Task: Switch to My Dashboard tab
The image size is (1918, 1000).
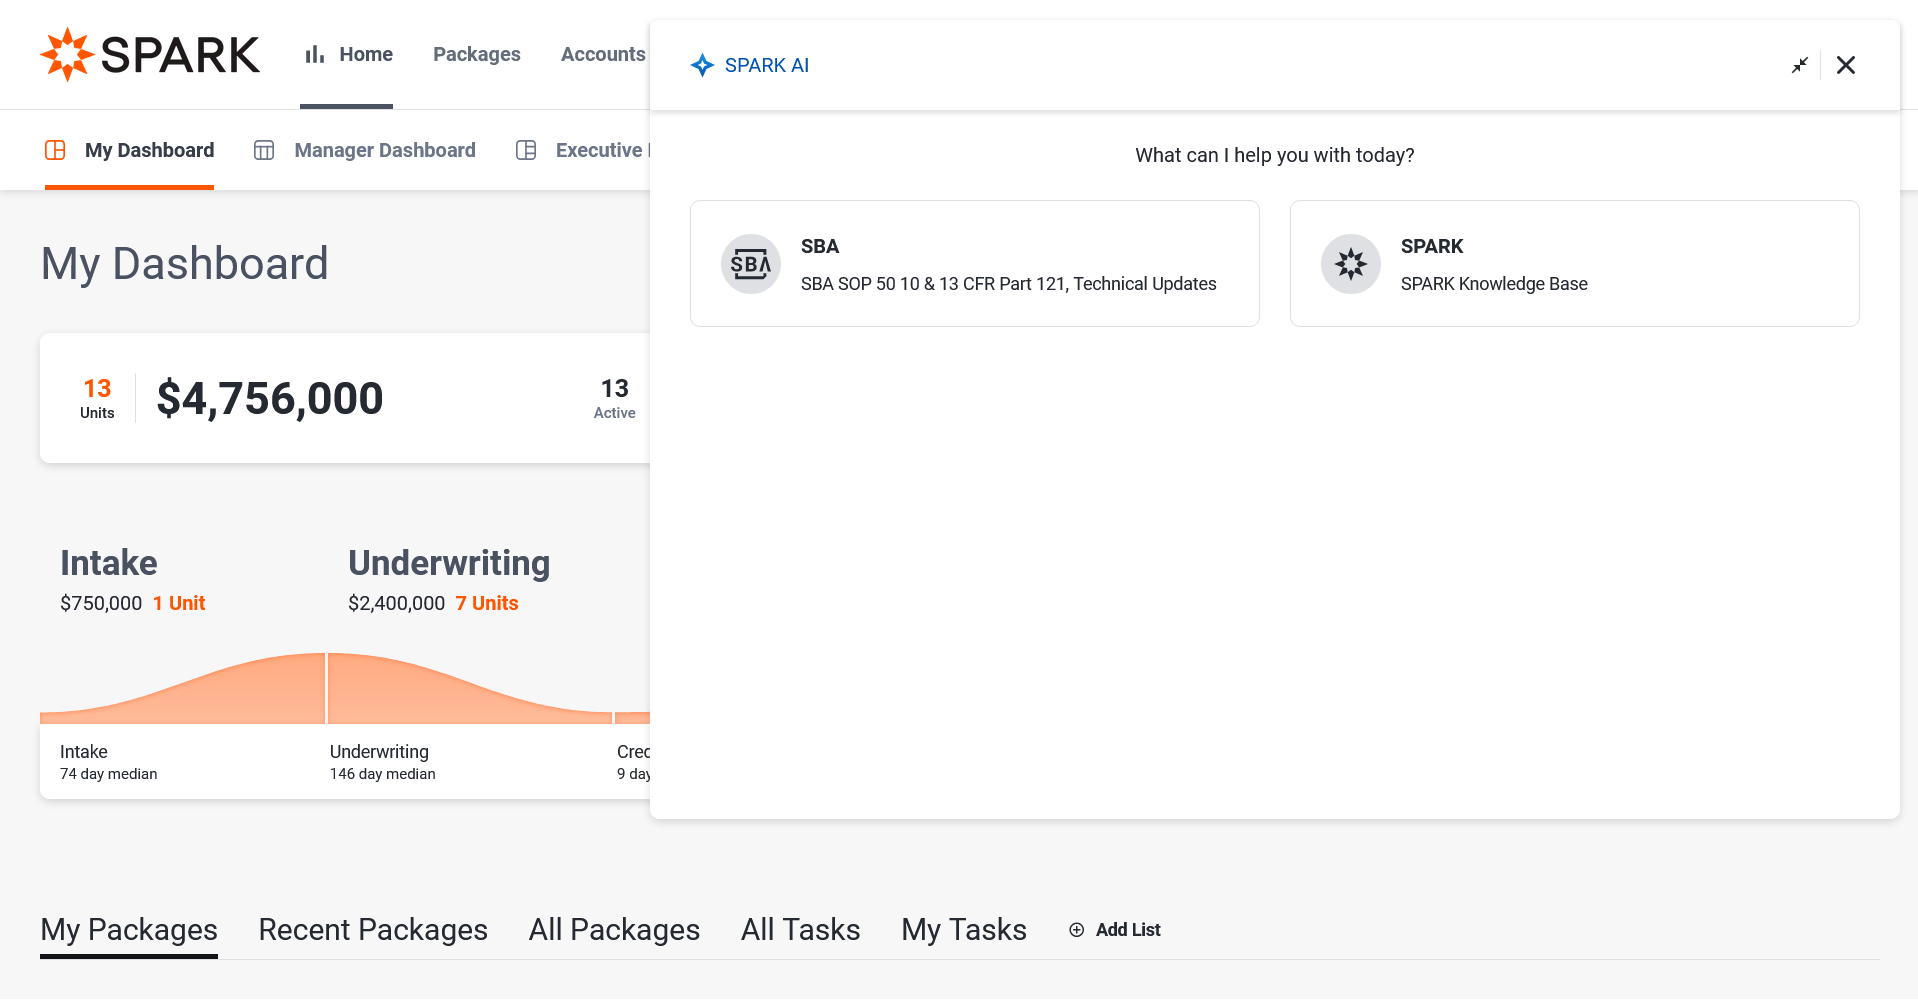Action: (130, 150)
